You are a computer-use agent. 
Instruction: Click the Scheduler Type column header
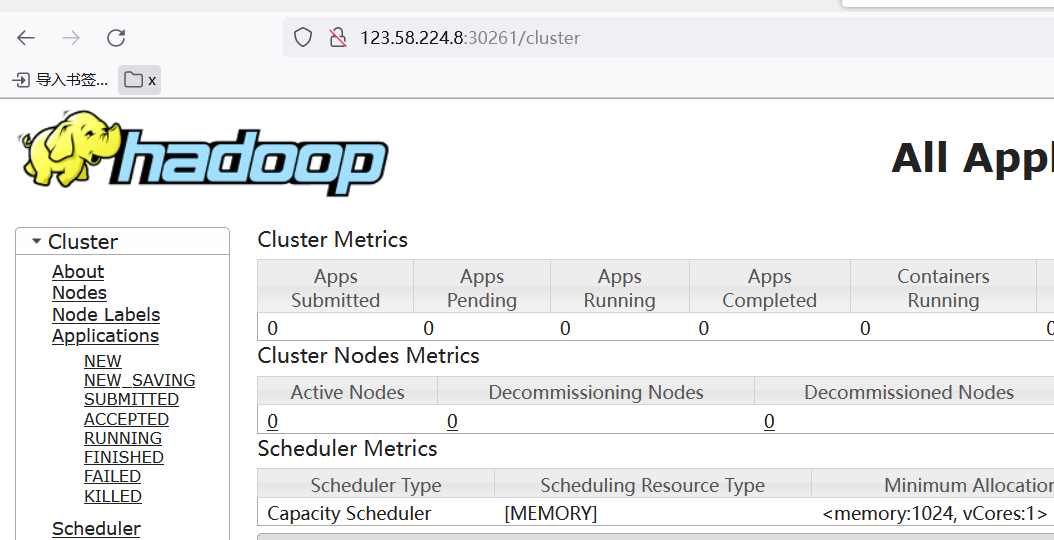coord(376,486)
